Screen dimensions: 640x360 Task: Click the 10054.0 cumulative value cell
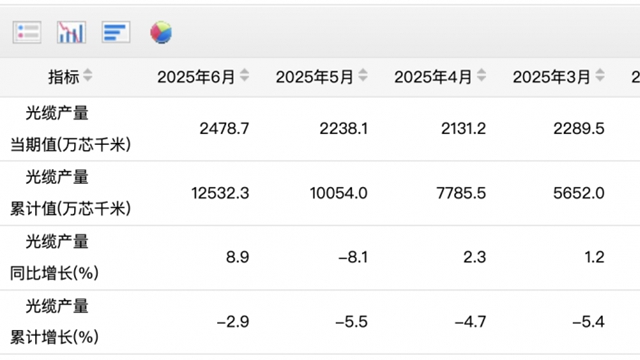tap(338, 193)
